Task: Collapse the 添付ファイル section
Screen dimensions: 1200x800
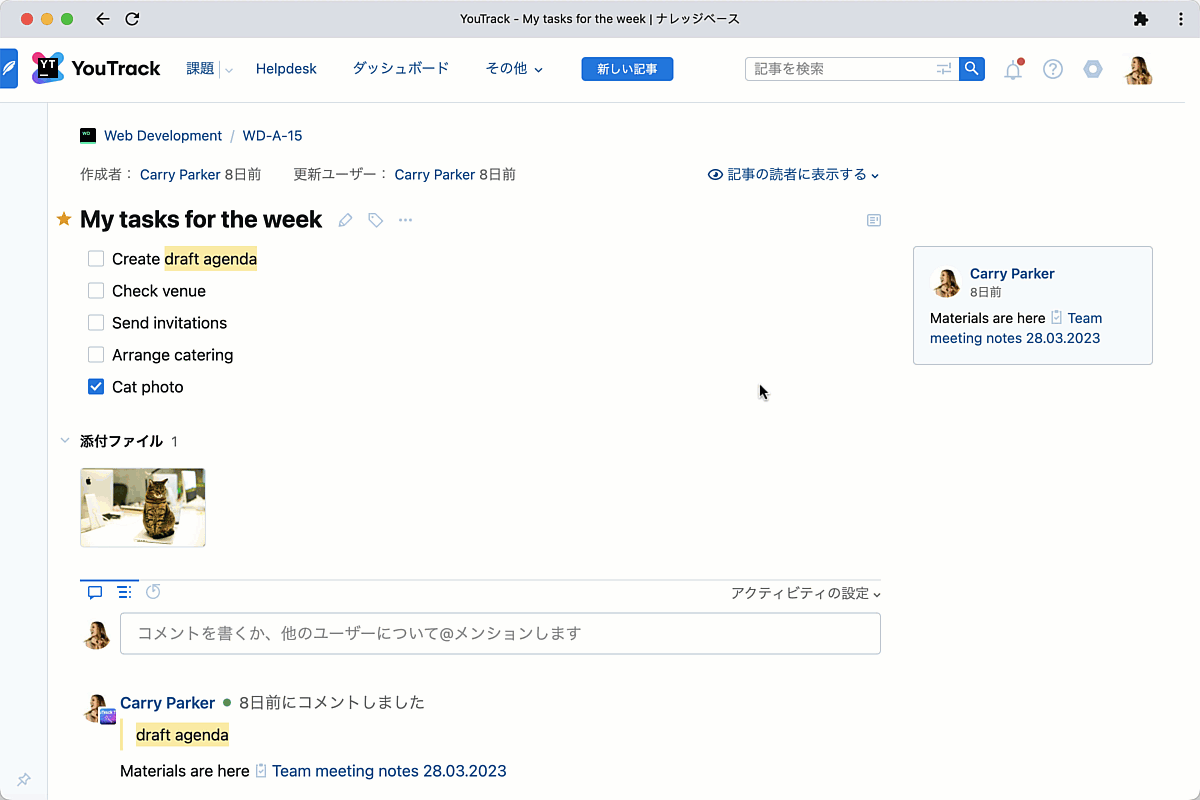Action: coord(64,440)
